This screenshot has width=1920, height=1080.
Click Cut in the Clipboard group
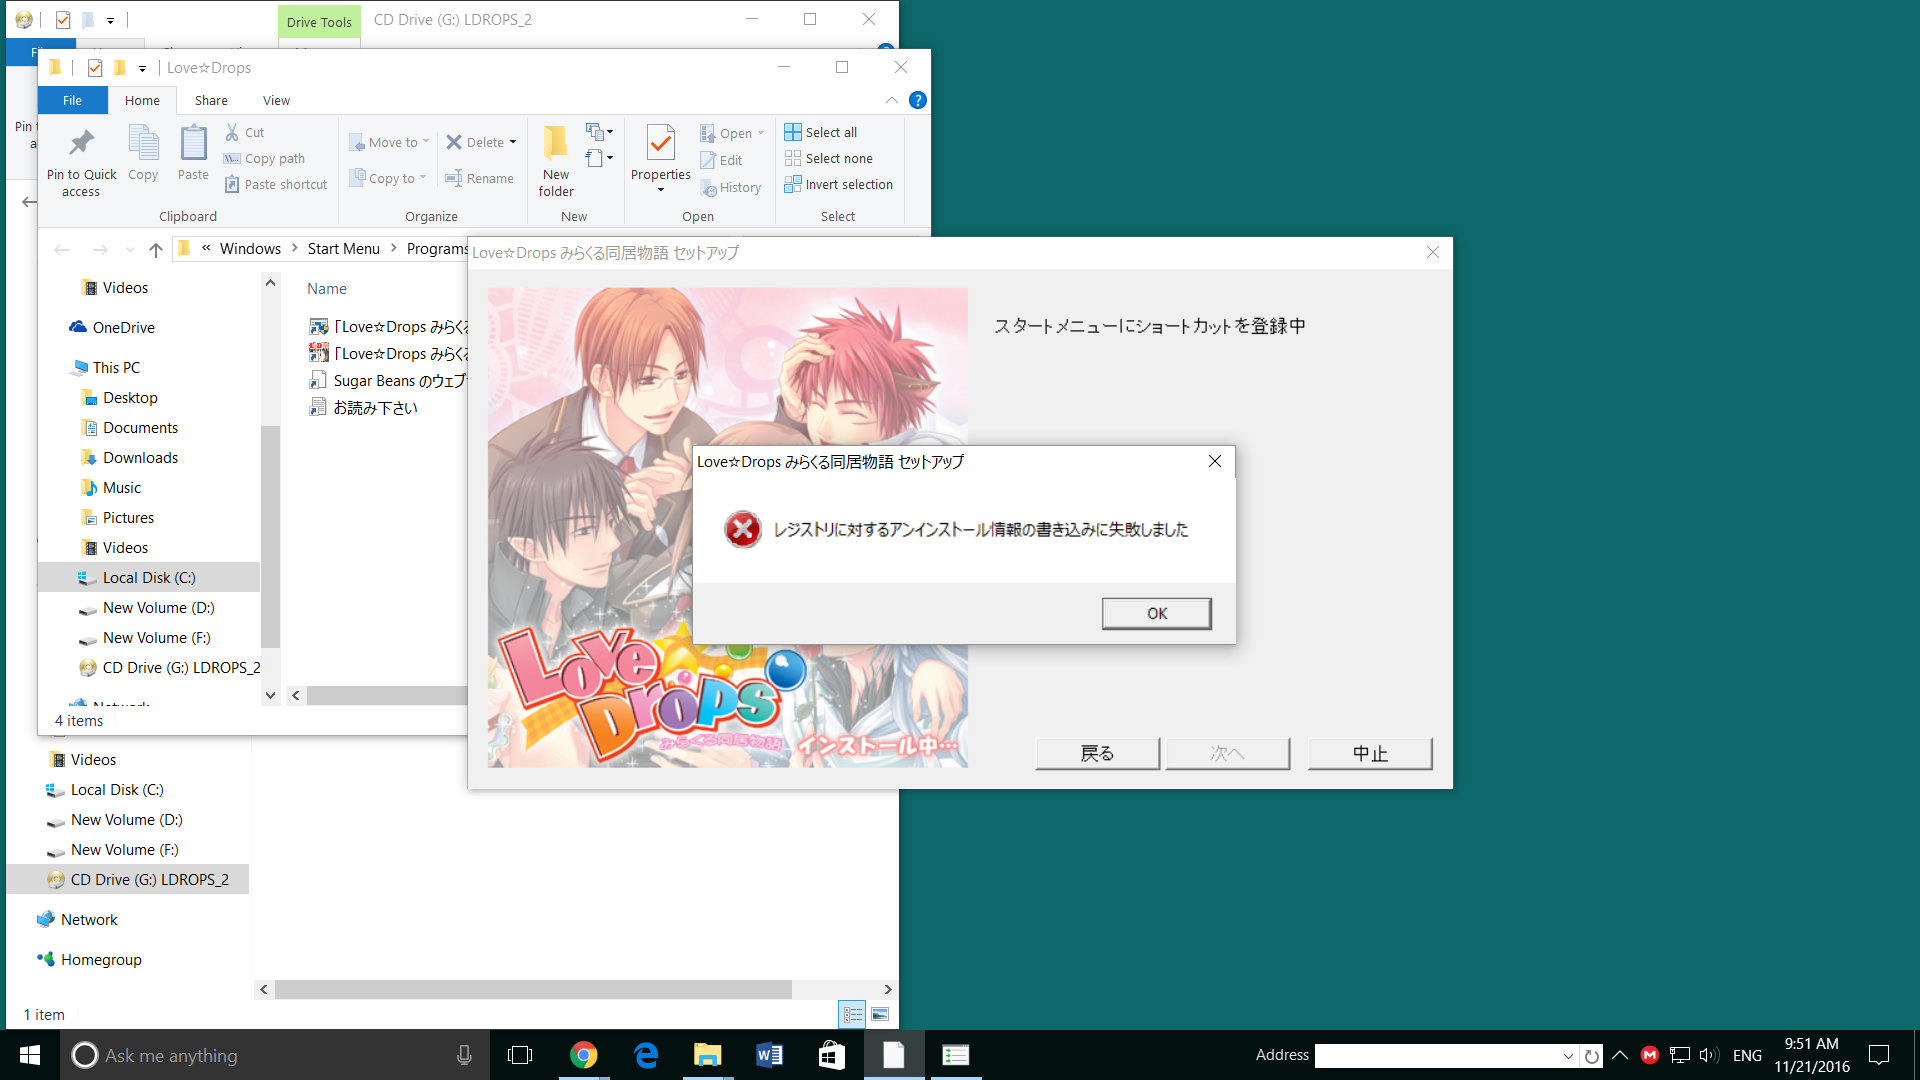coord(245,132)
